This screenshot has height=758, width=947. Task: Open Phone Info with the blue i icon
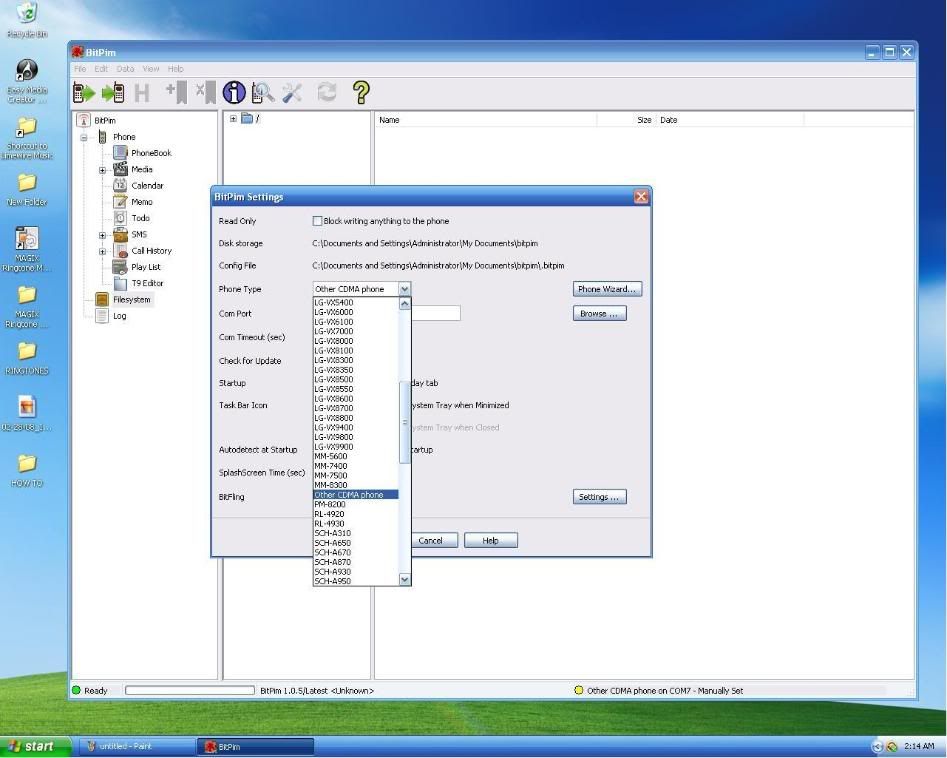click(234, 92)
